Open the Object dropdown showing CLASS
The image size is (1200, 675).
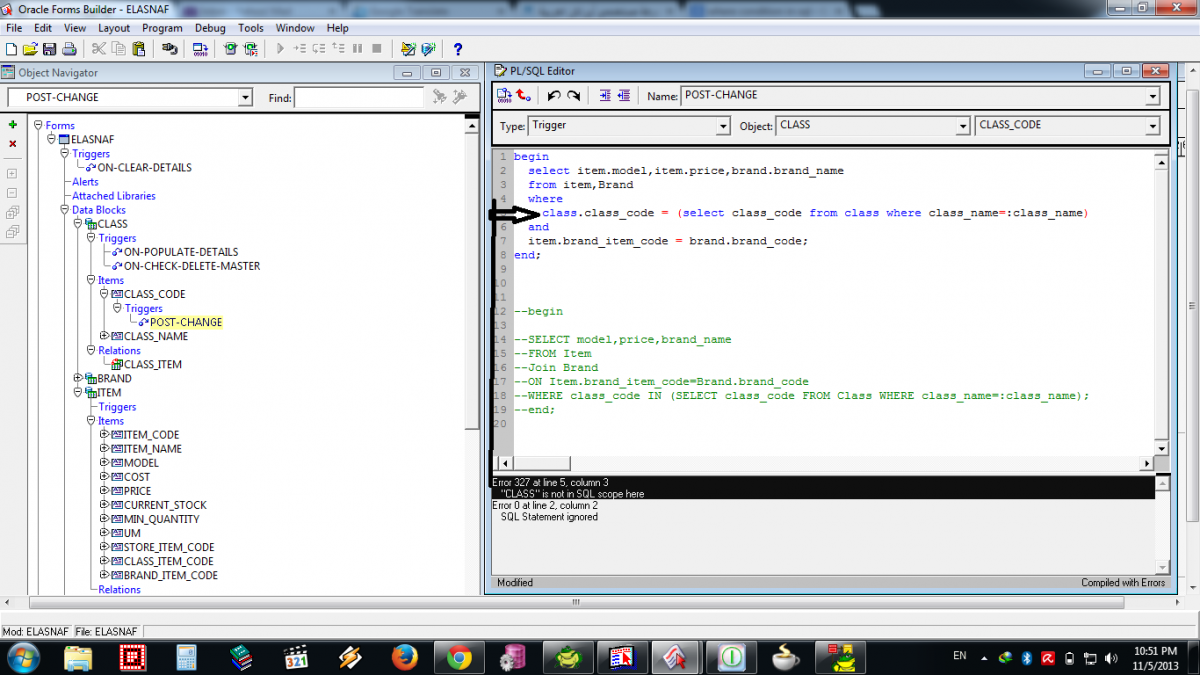pyautogui.click(x=963, y=126)
